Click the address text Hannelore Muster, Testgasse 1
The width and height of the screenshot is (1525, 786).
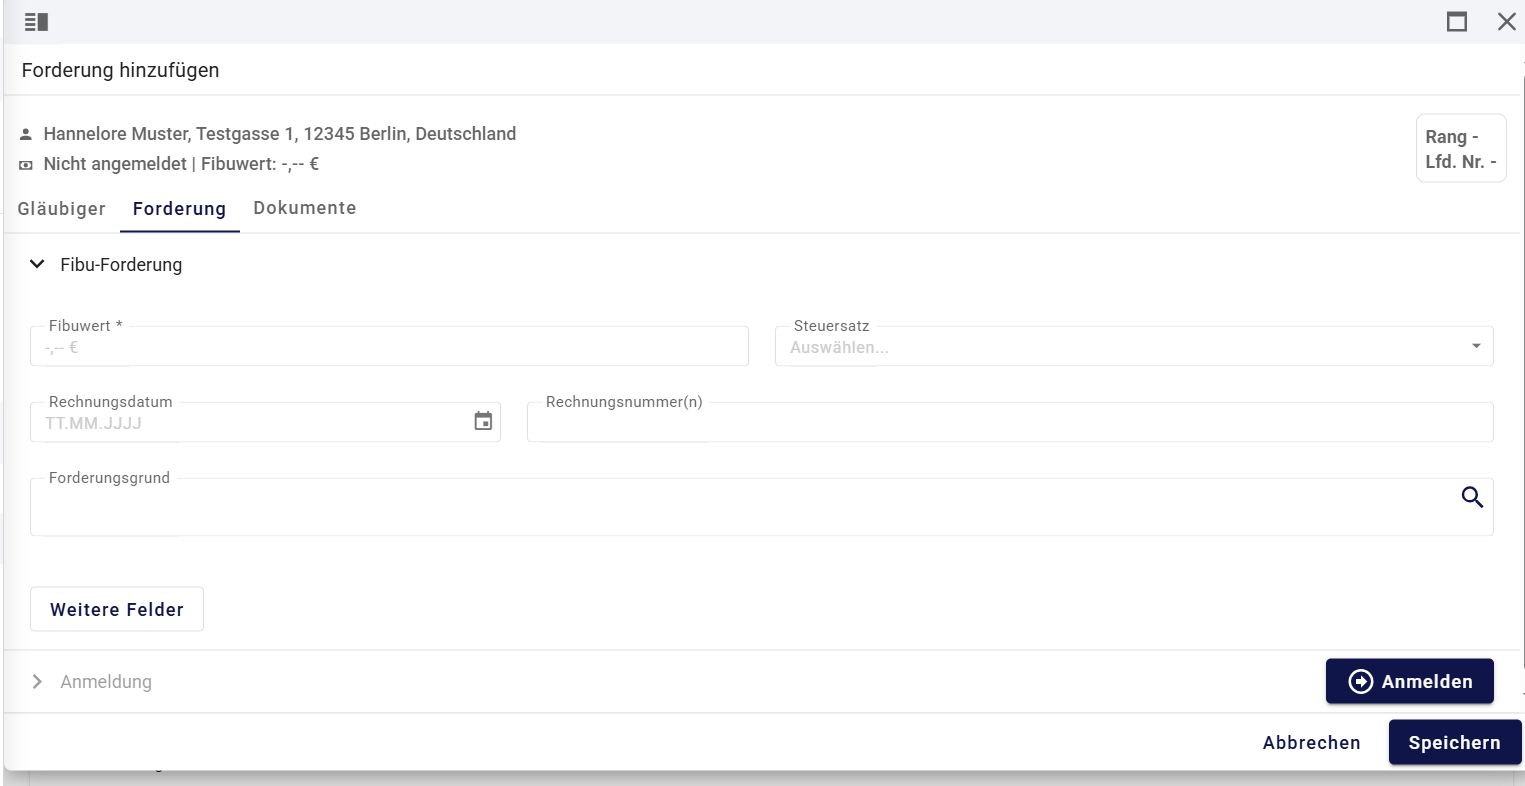tap(280, 134)
